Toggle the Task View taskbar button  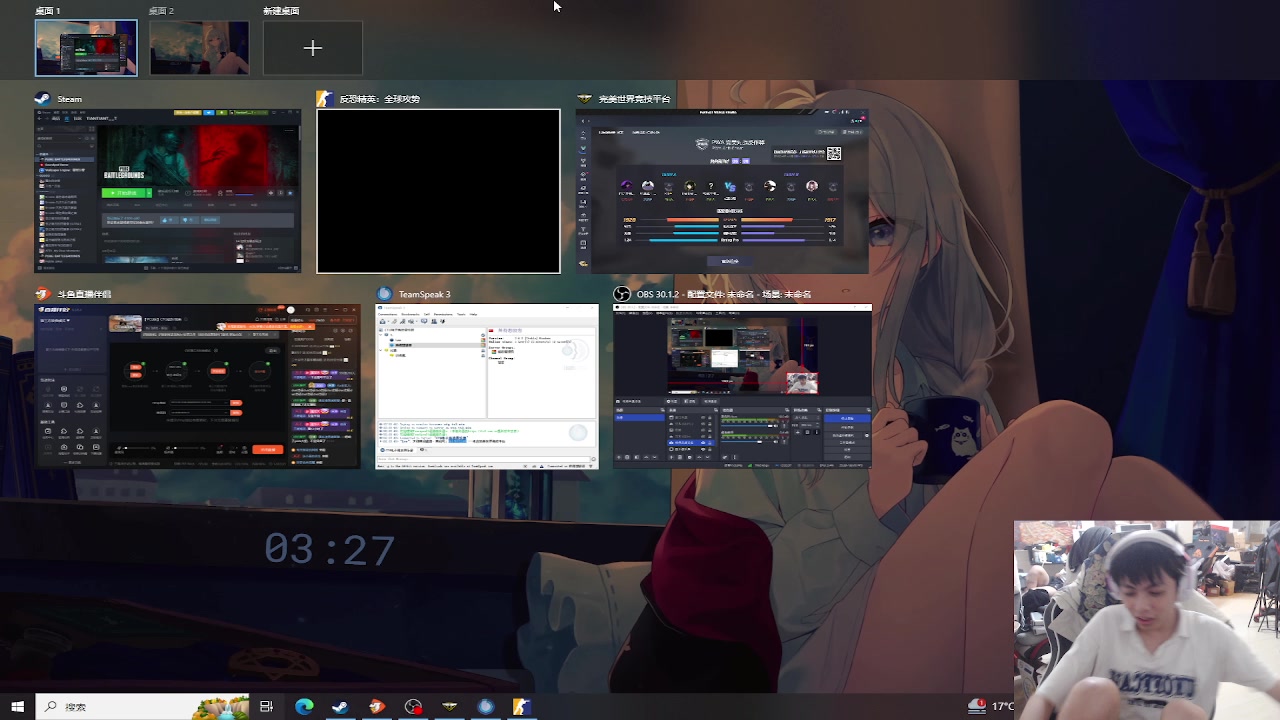pyautogui.click(x=266, y=706)
